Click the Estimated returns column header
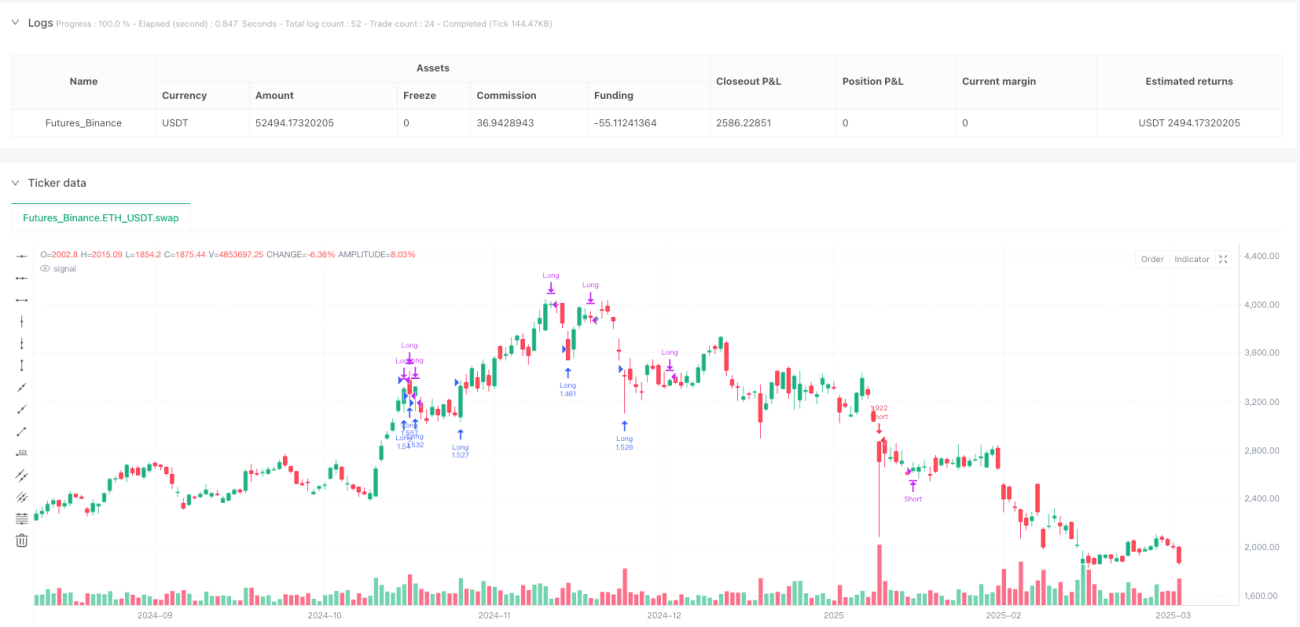1300x627 pixels. [x=1189, y=81]
